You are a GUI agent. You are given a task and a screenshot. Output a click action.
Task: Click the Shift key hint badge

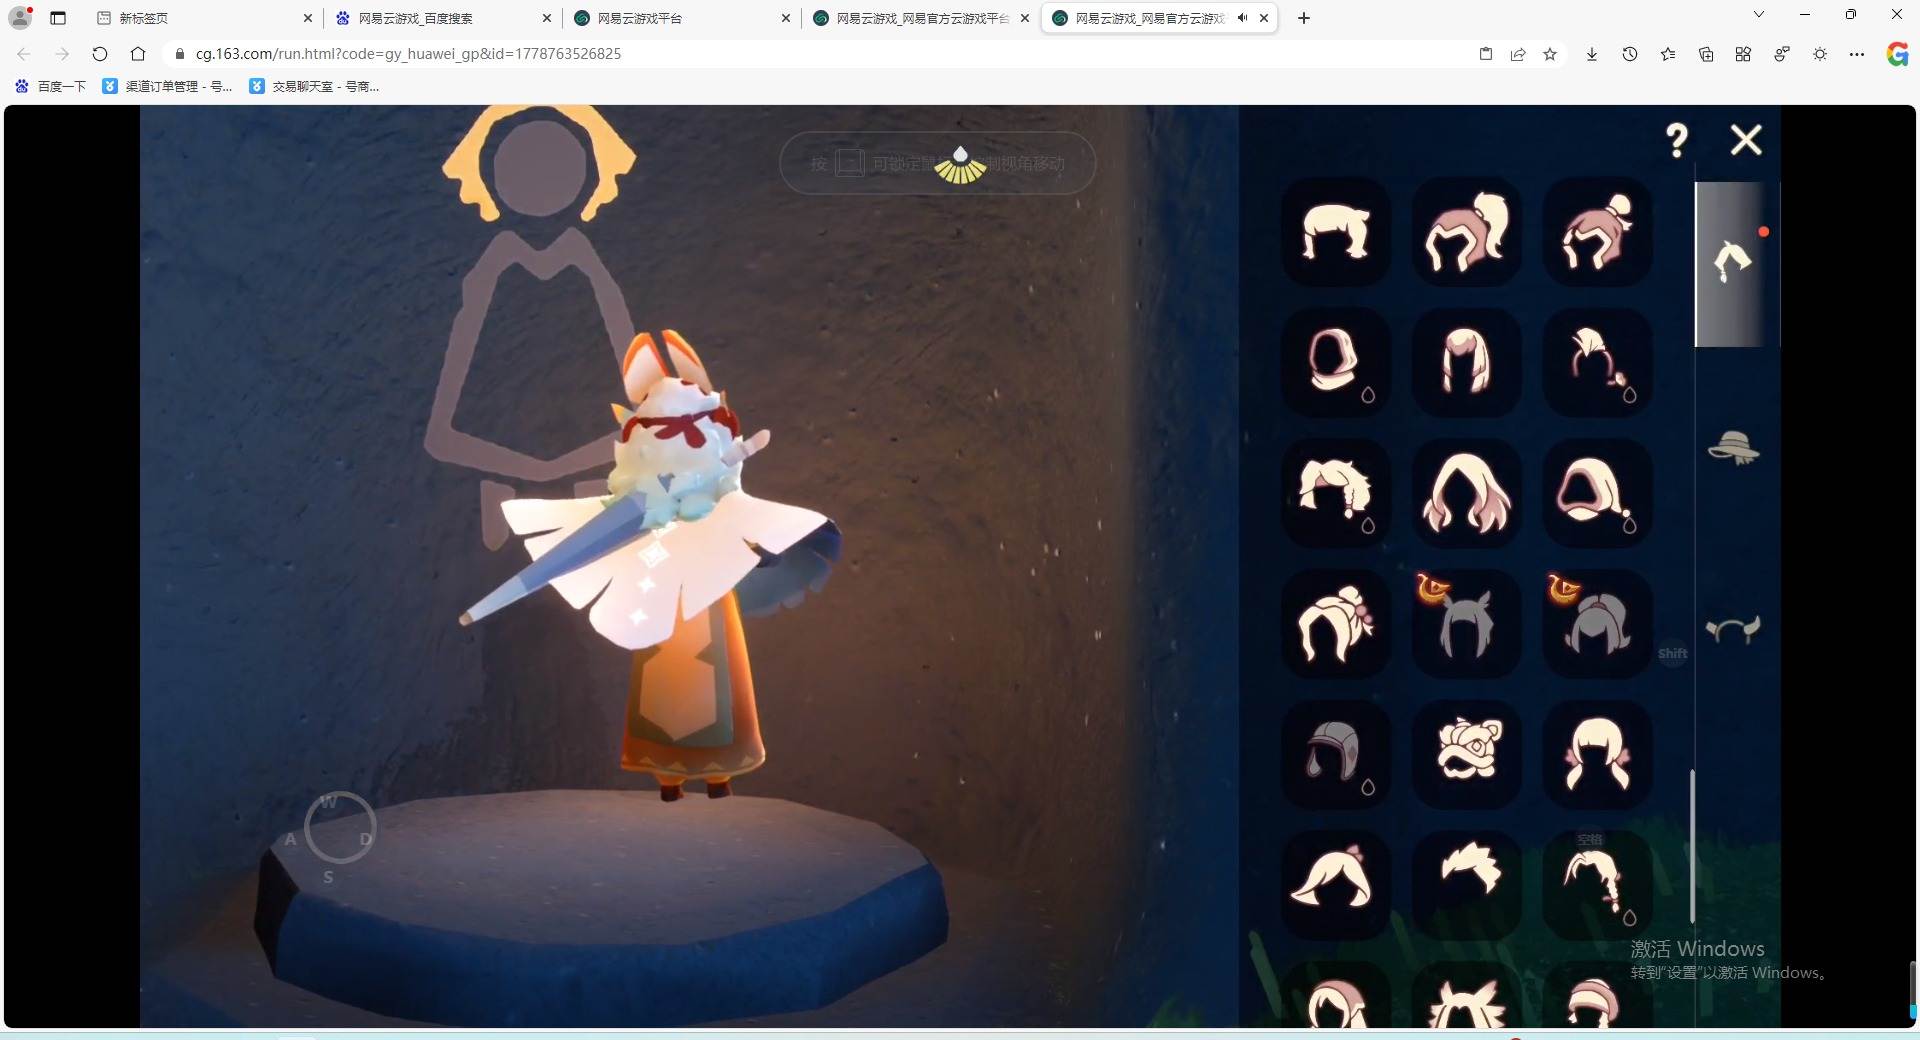pyautogui.click(x=1672, y=654)
